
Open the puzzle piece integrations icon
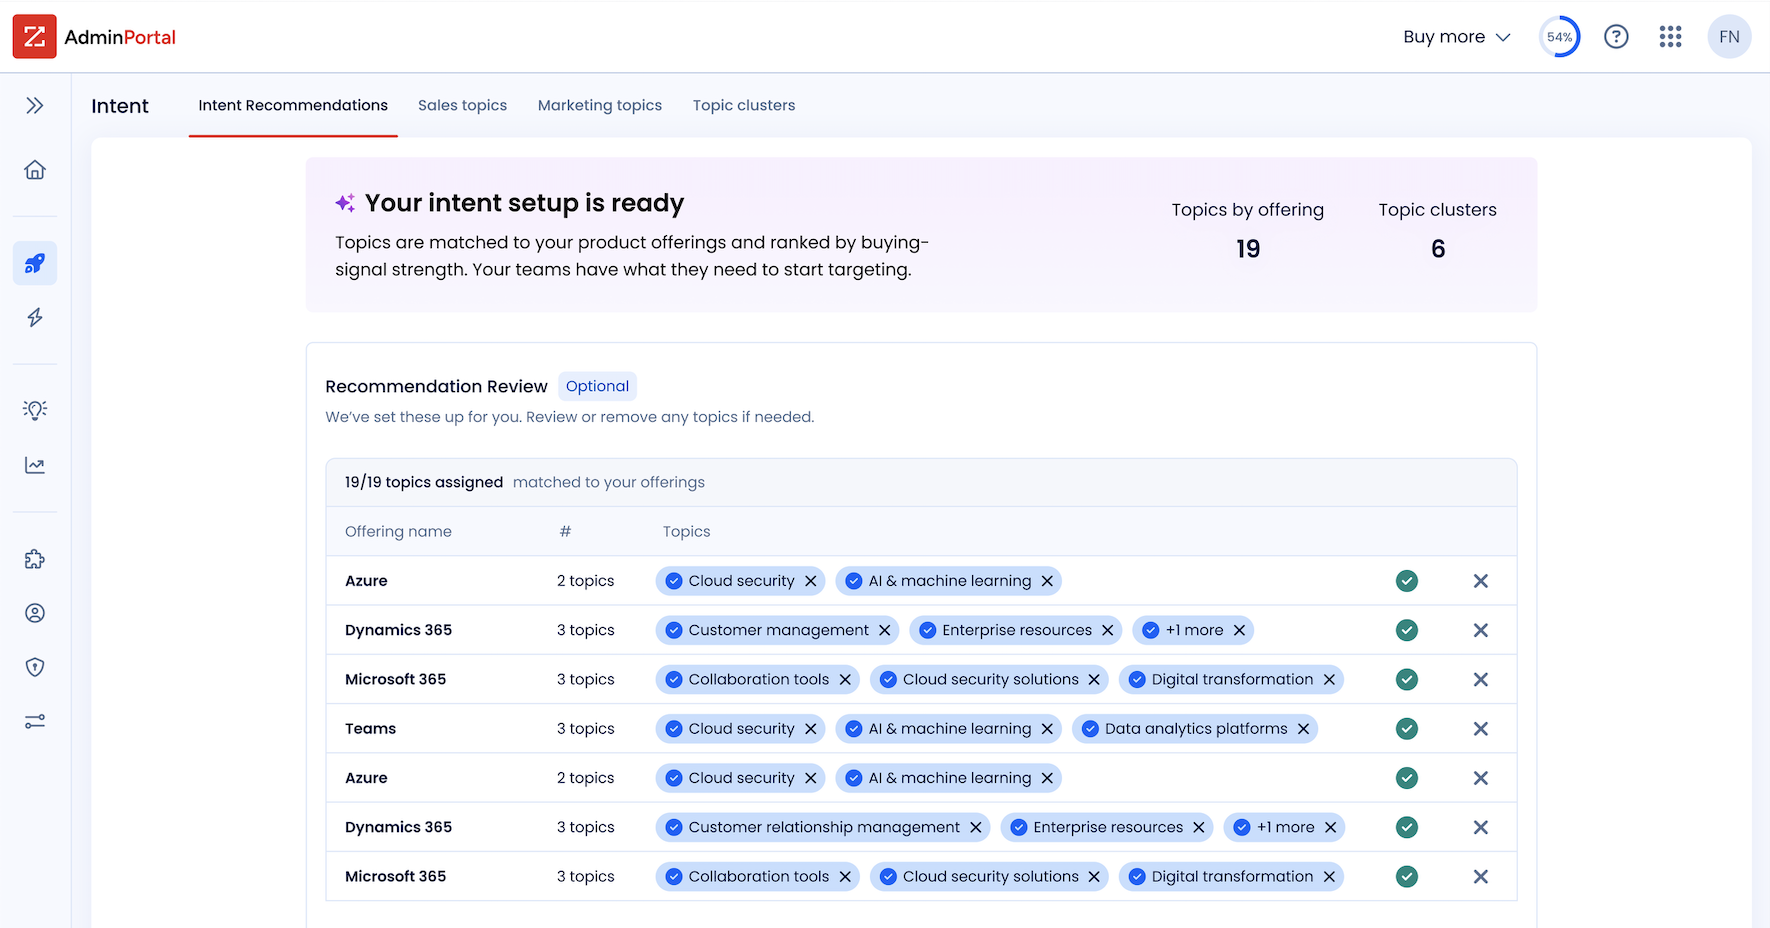35,559
